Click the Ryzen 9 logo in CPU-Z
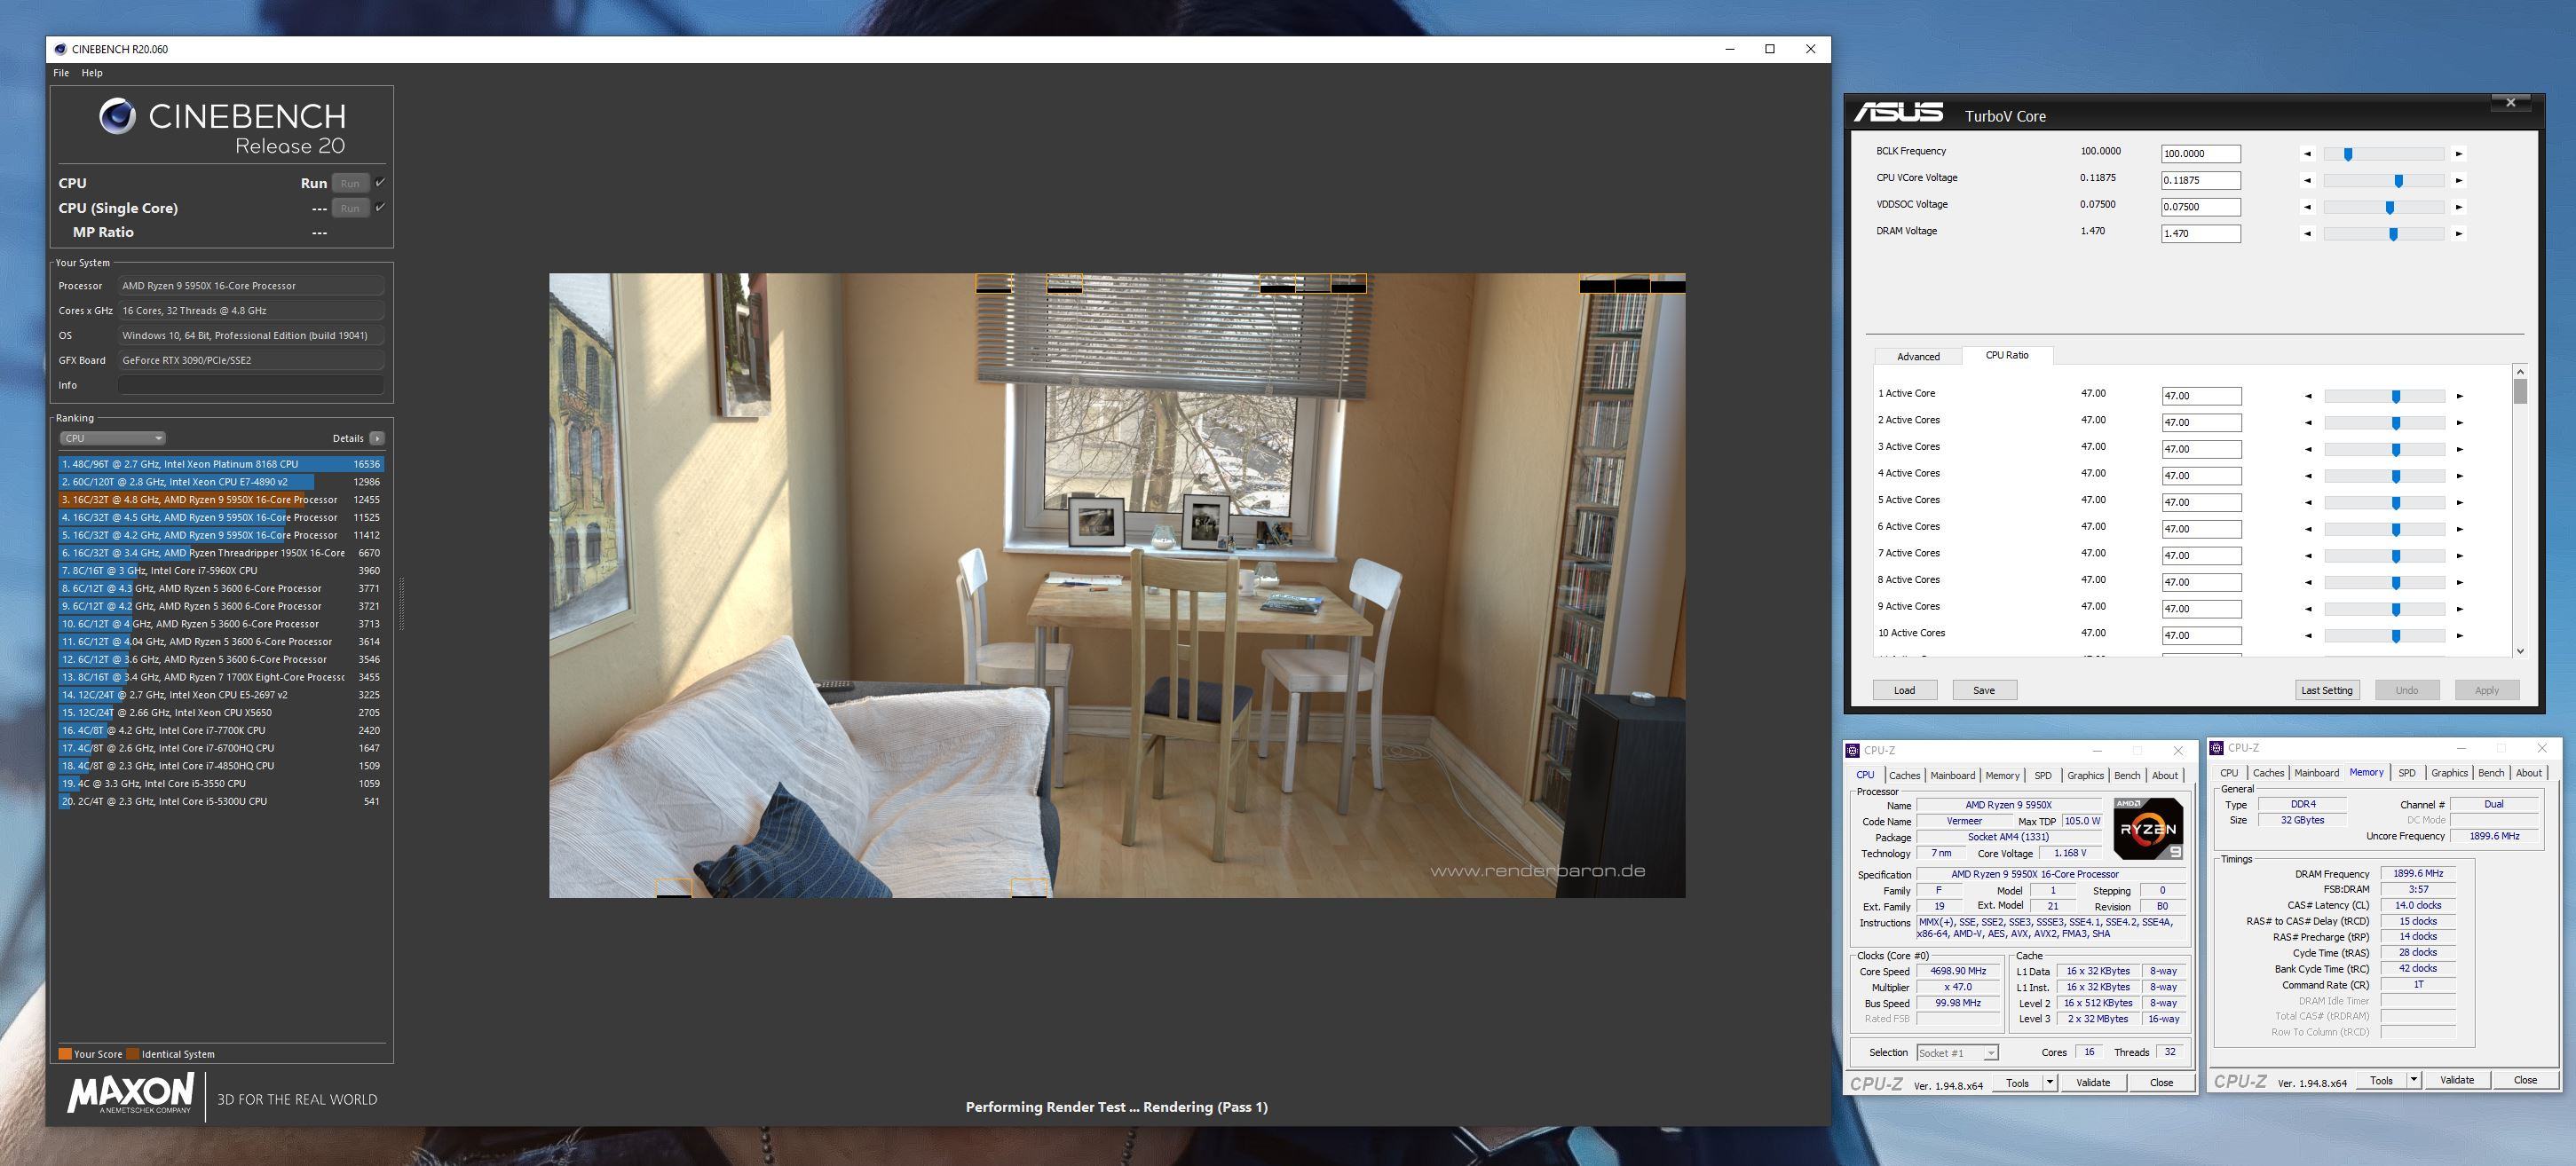 tap(2147, 828)
